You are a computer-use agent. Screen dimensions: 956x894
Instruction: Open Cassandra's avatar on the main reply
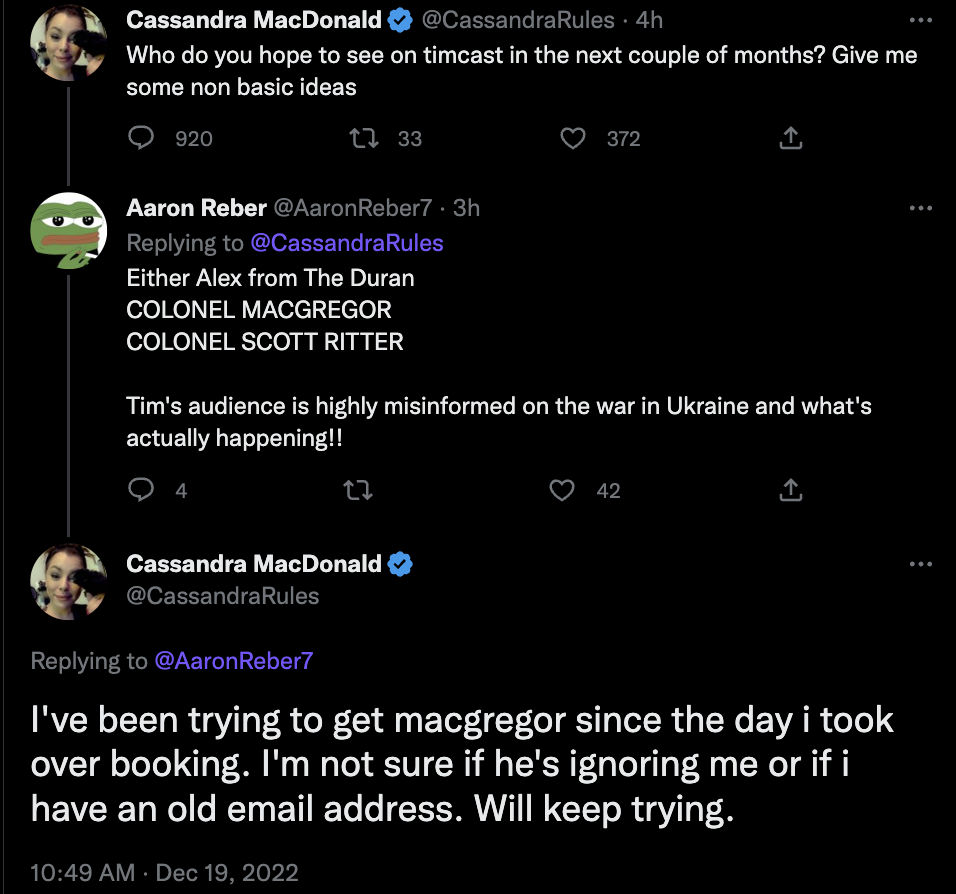click(68, 582)
